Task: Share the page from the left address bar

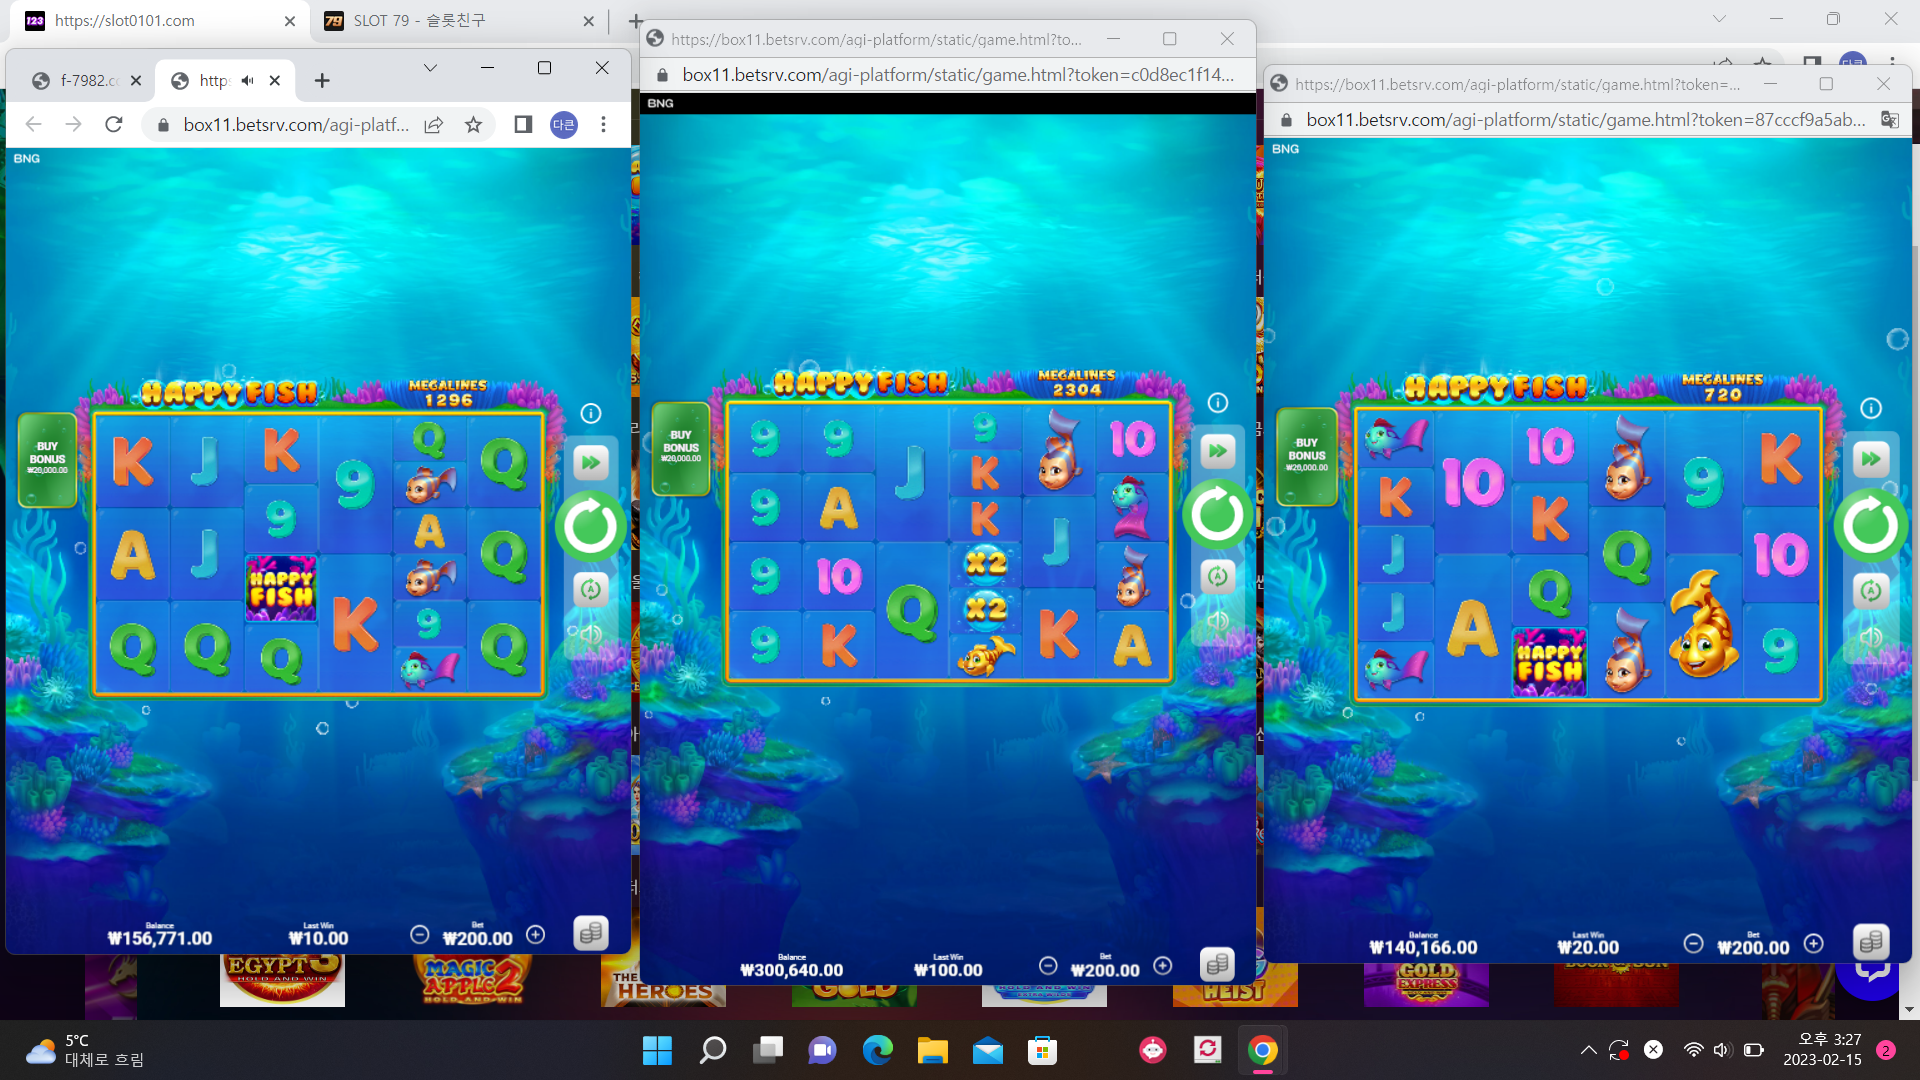Action: tap(434, 124)
